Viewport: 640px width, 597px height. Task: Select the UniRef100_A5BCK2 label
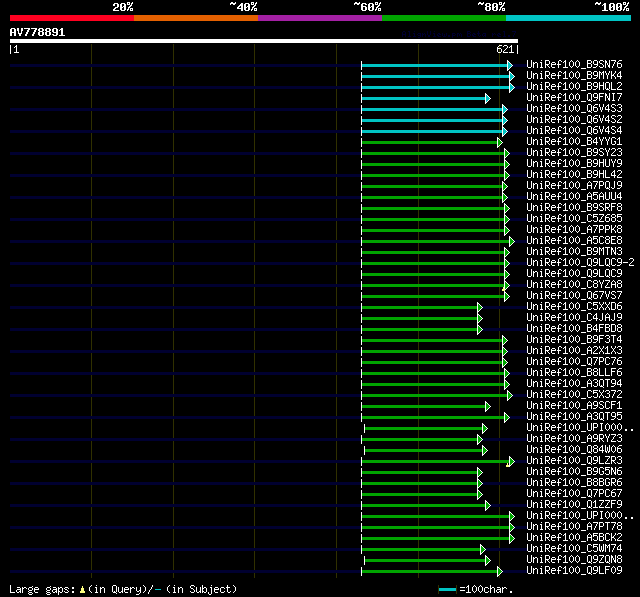(574, 538)
